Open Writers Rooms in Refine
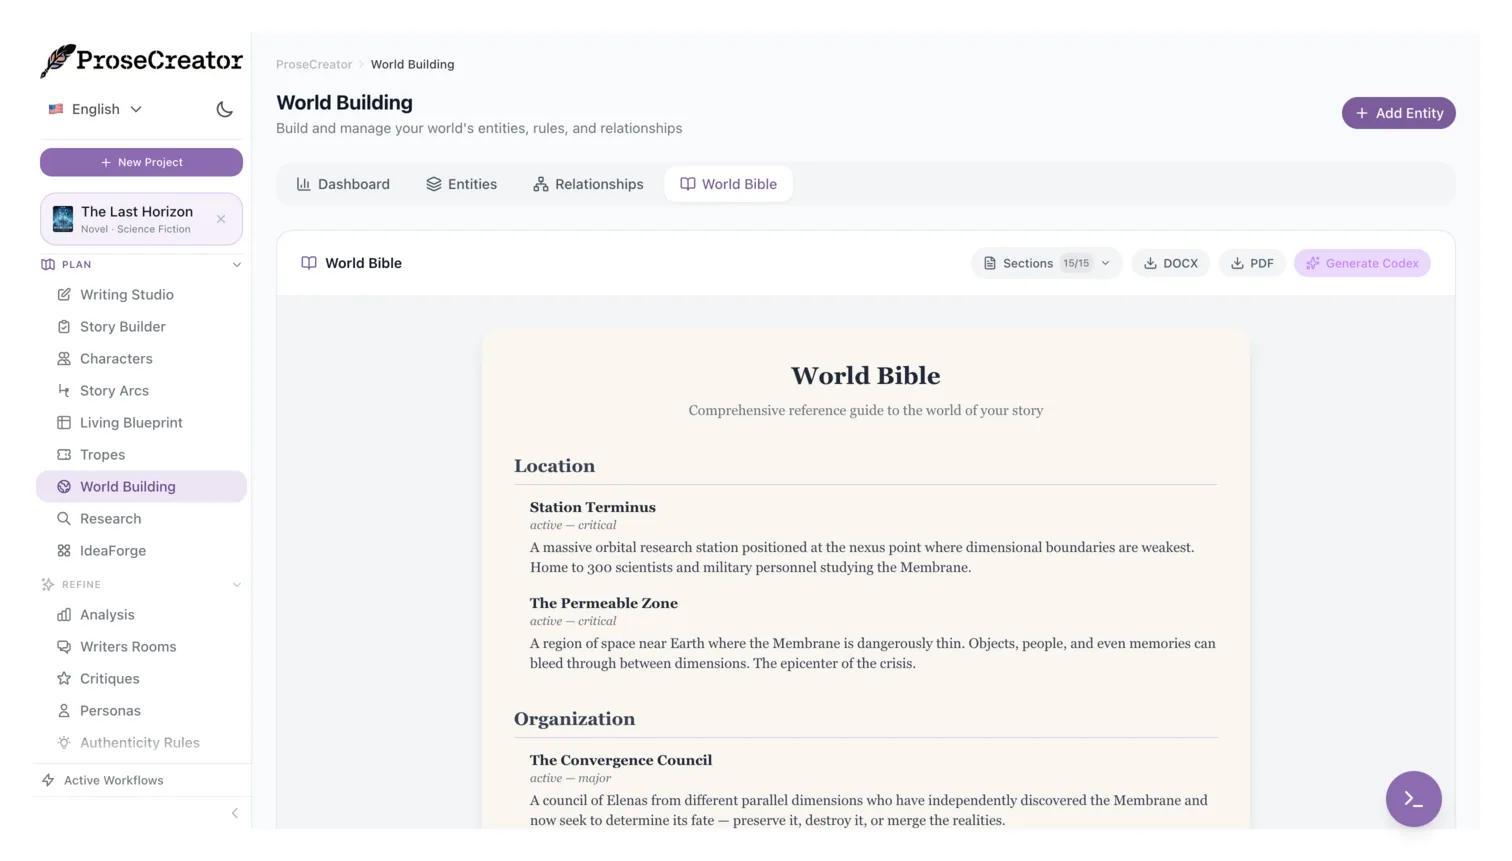Screen dimensions: 1512x861 [x=127, y=646]
